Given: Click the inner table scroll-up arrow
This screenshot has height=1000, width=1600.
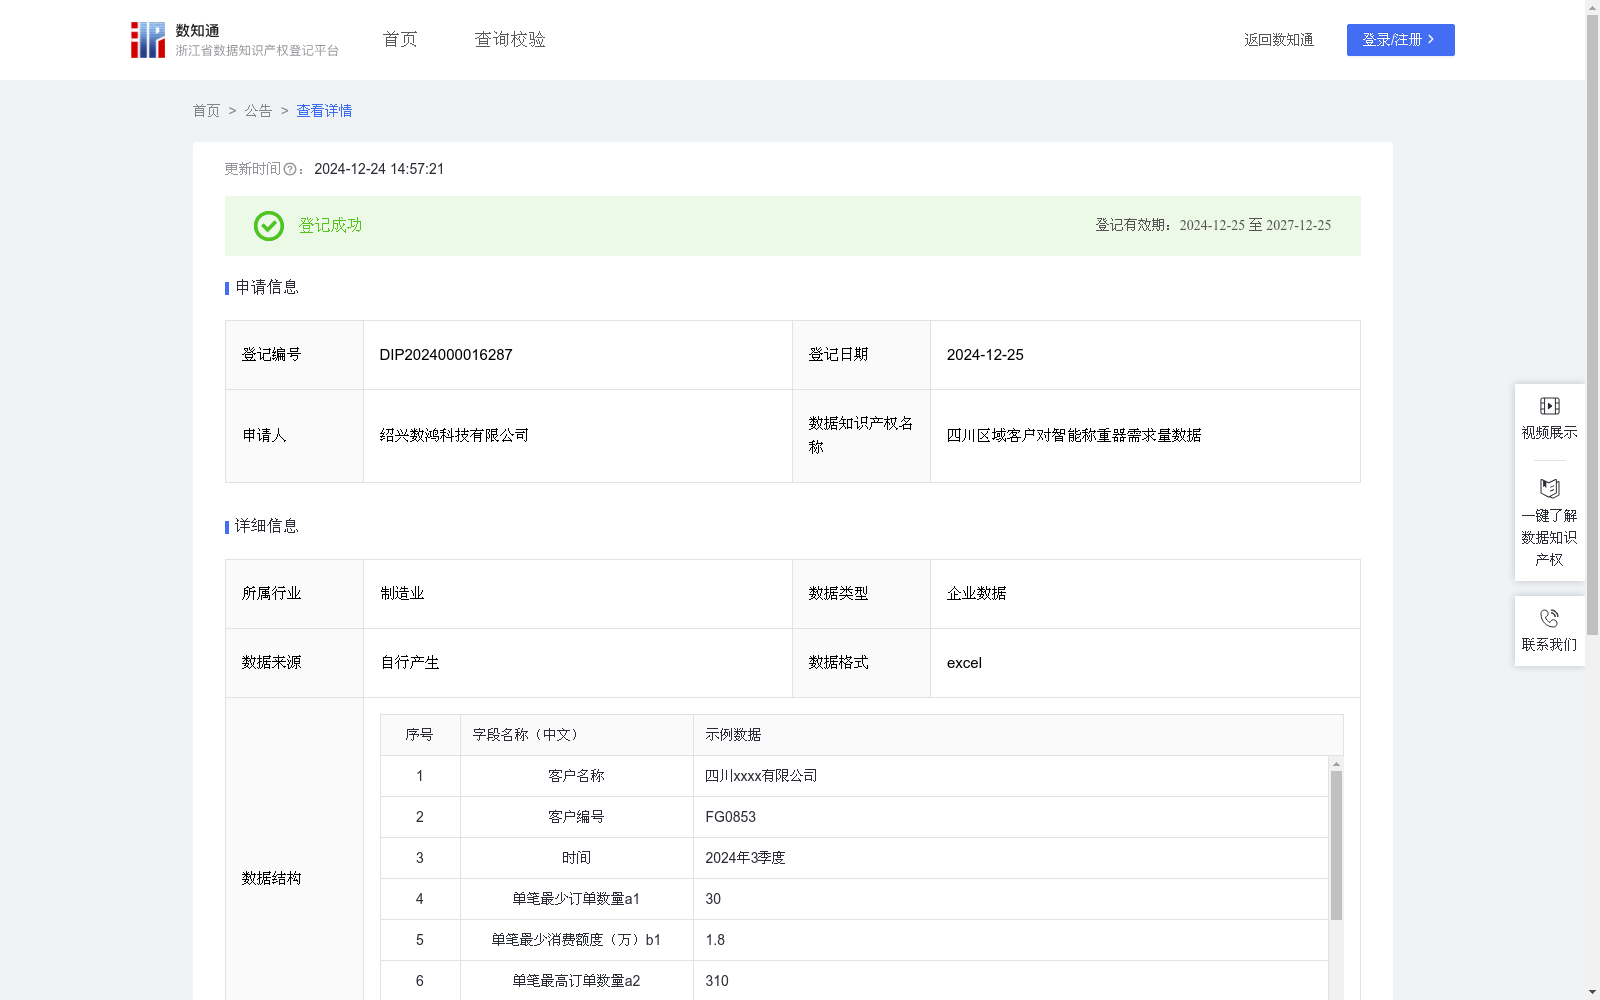Looking at the screenshot, I should click(1336, 764).
